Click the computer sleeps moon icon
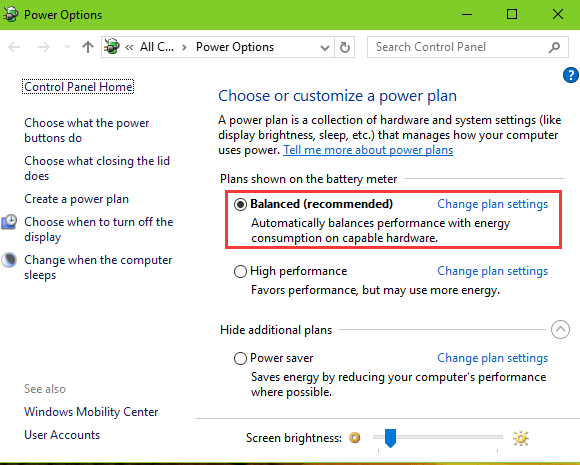 point(9,260)
